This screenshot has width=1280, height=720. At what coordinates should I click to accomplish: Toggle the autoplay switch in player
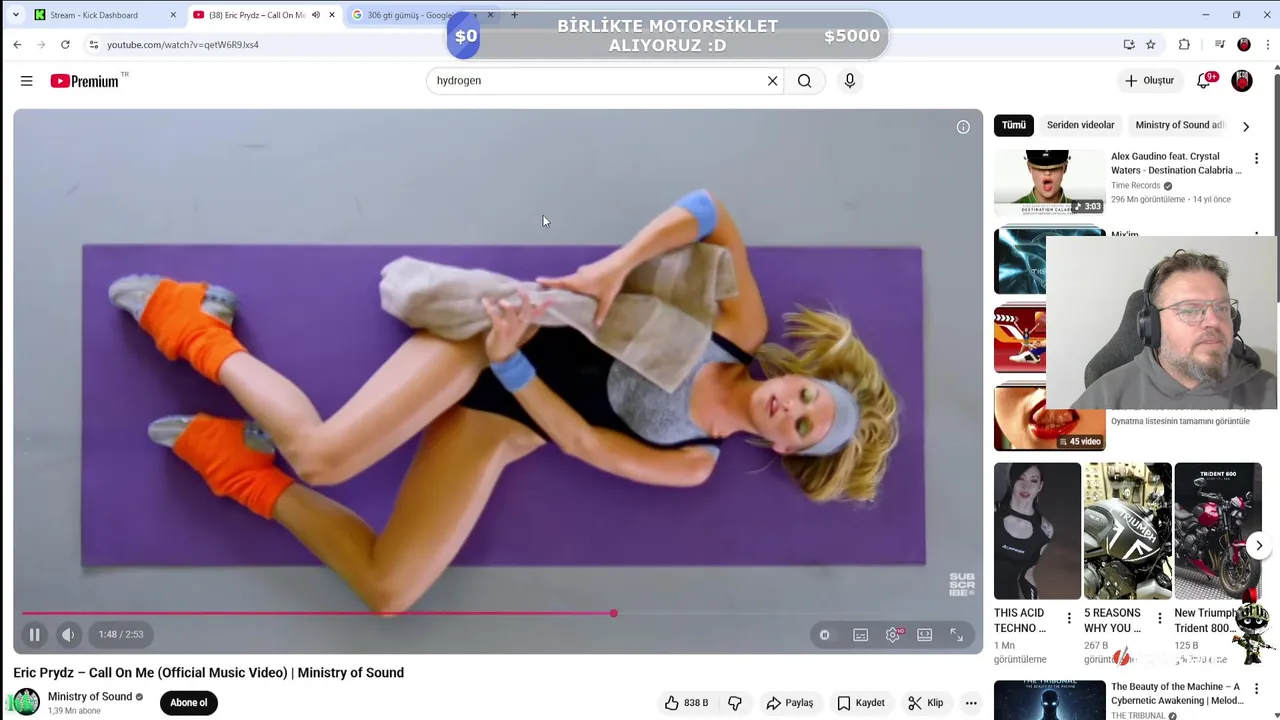tap(824, 635)
